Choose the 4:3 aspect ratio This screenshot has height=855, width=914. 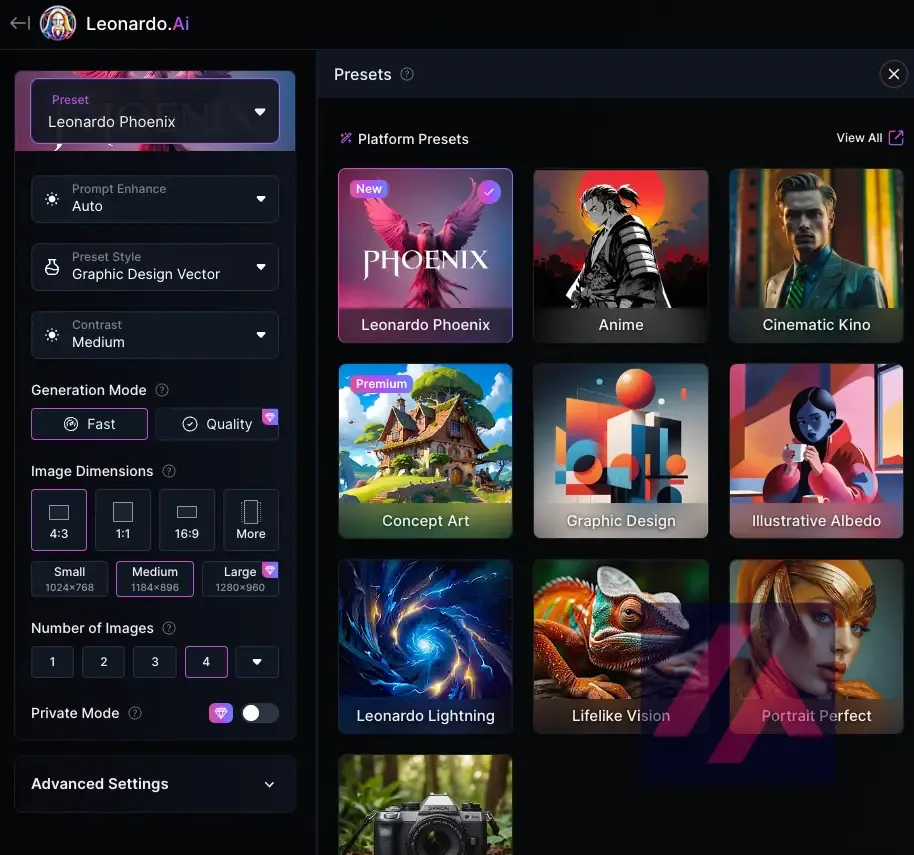[x=59, y=520]
